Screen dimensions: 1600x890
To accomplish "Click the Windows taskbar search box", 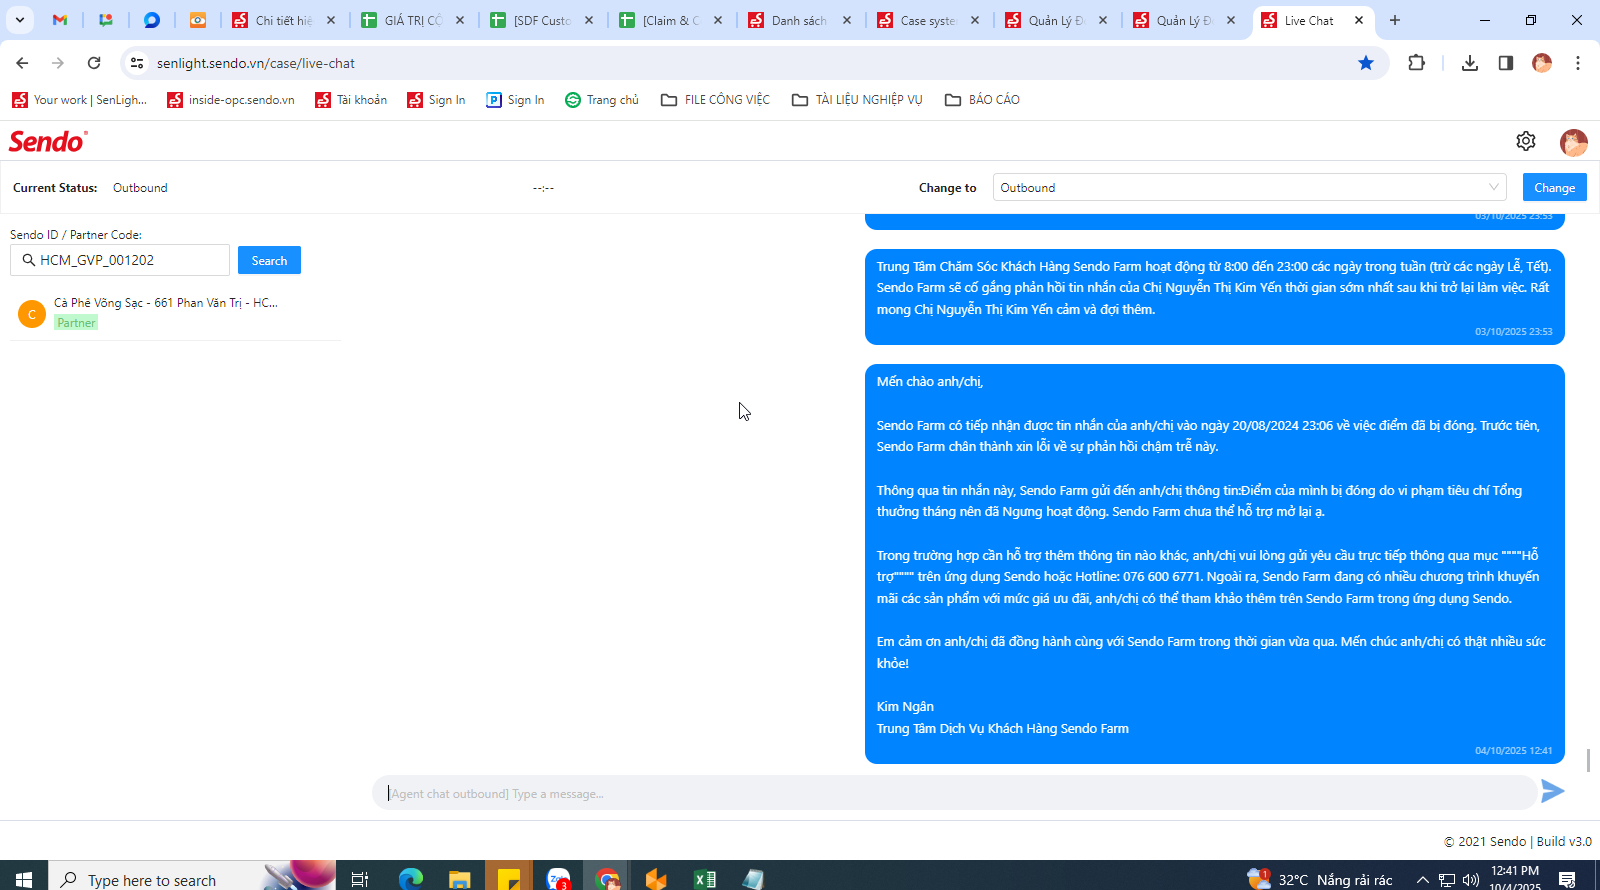I will tap(192, 879).
